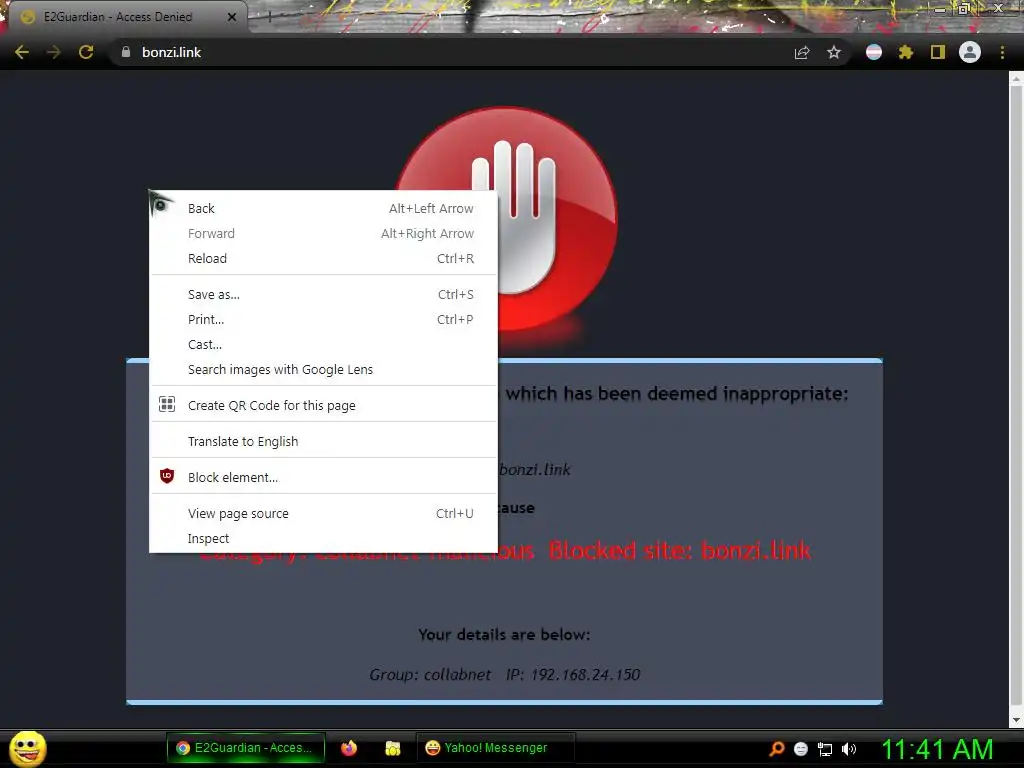Toggle the browser side panel icon
The image size is (1024, 768).
tap(938, 52)
